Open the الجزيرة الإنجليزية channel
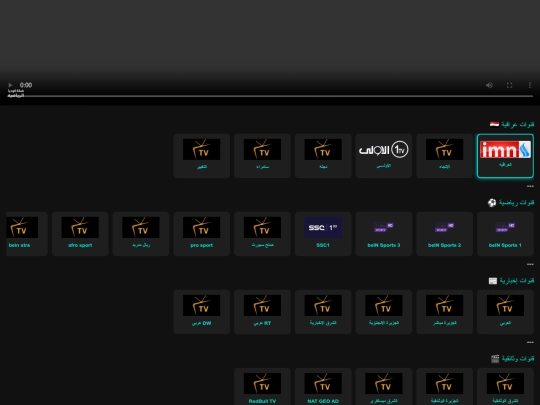This screenshot has width=540, height=405. click(x=384, y=312)
